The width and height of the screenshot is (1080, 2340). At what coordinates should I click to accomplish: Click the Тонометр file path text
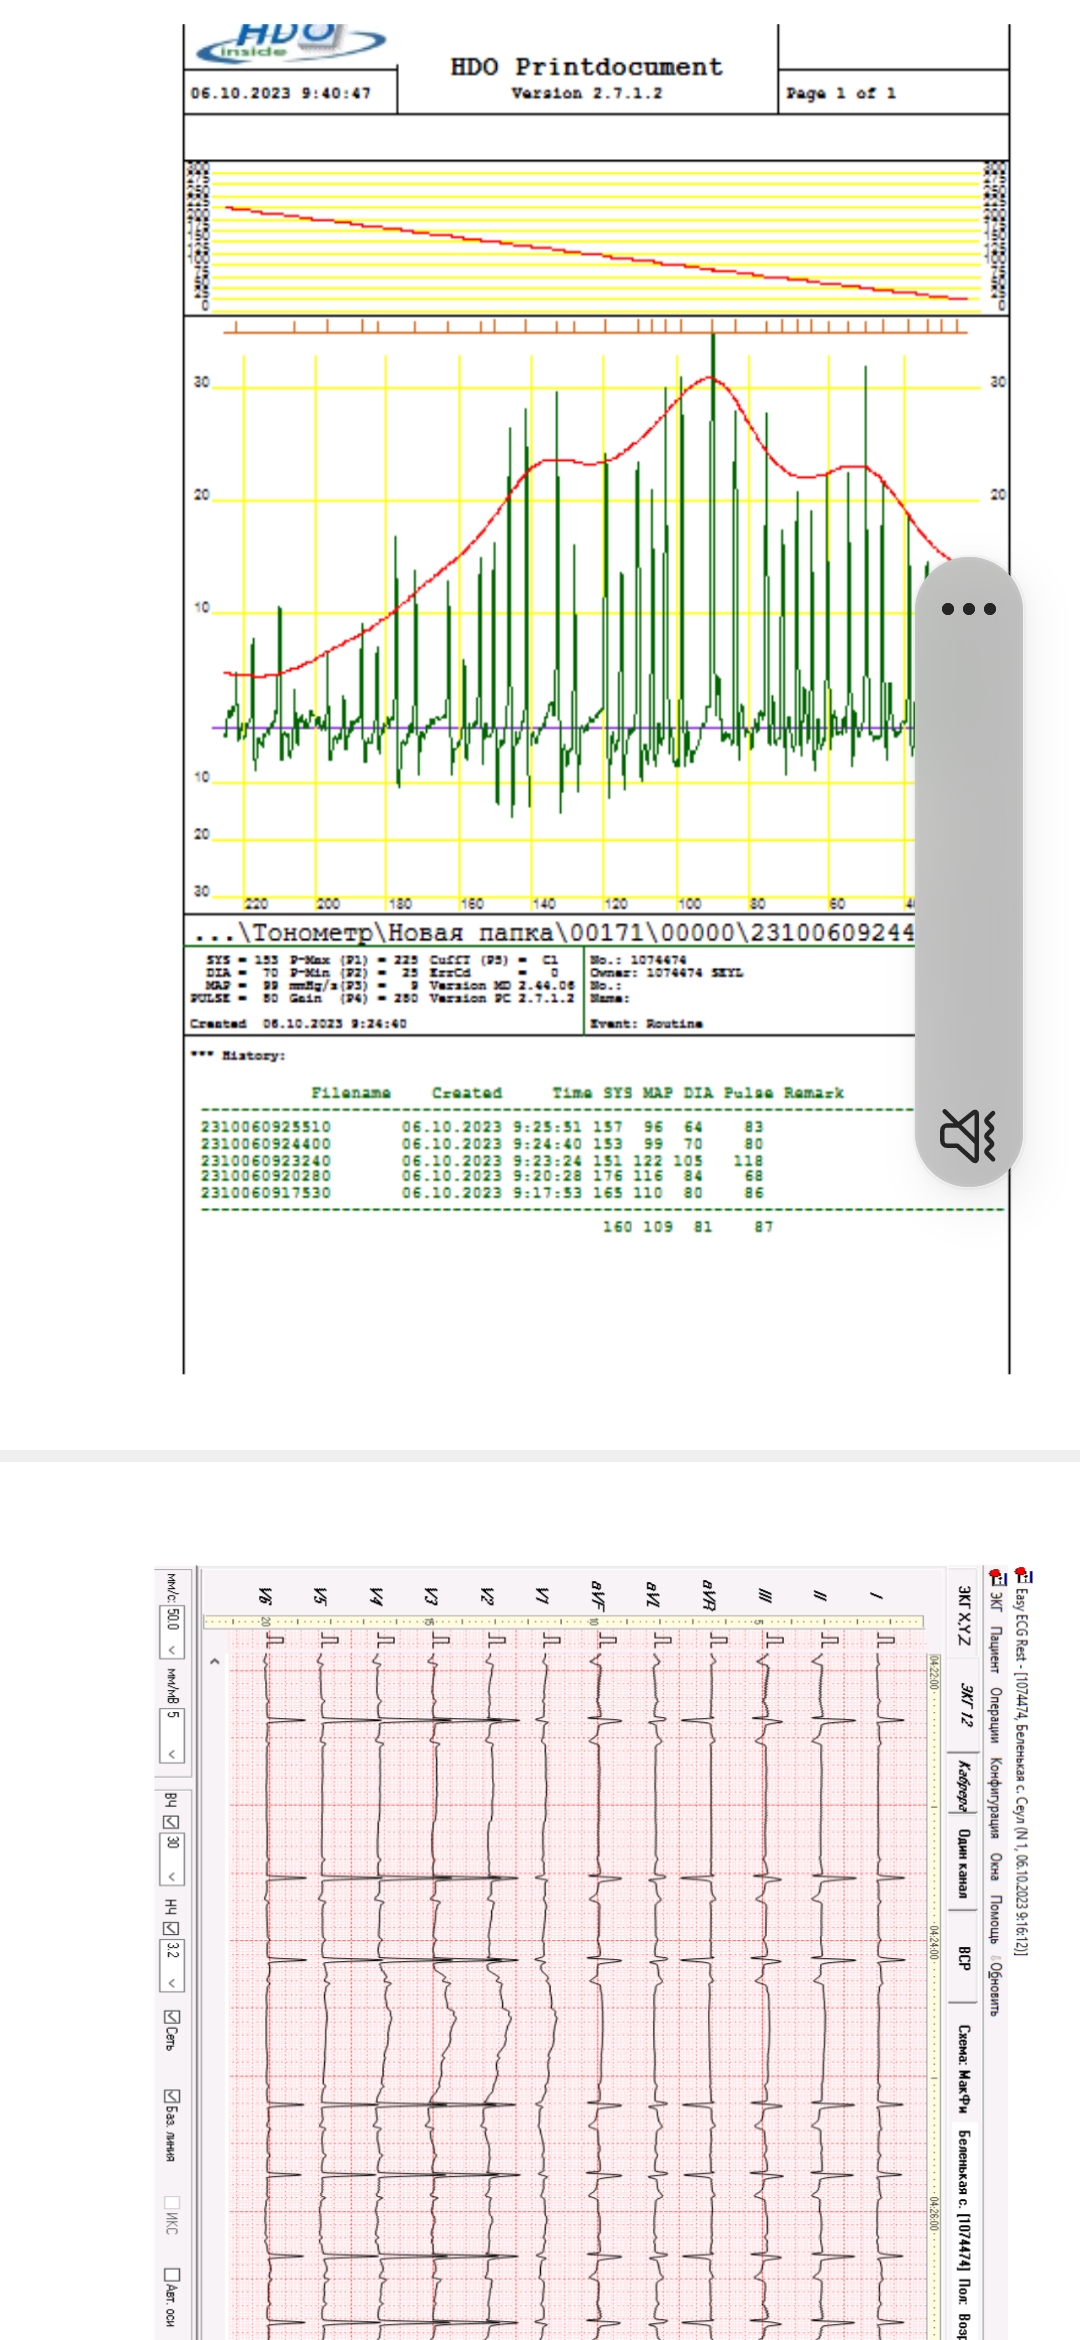554,932
